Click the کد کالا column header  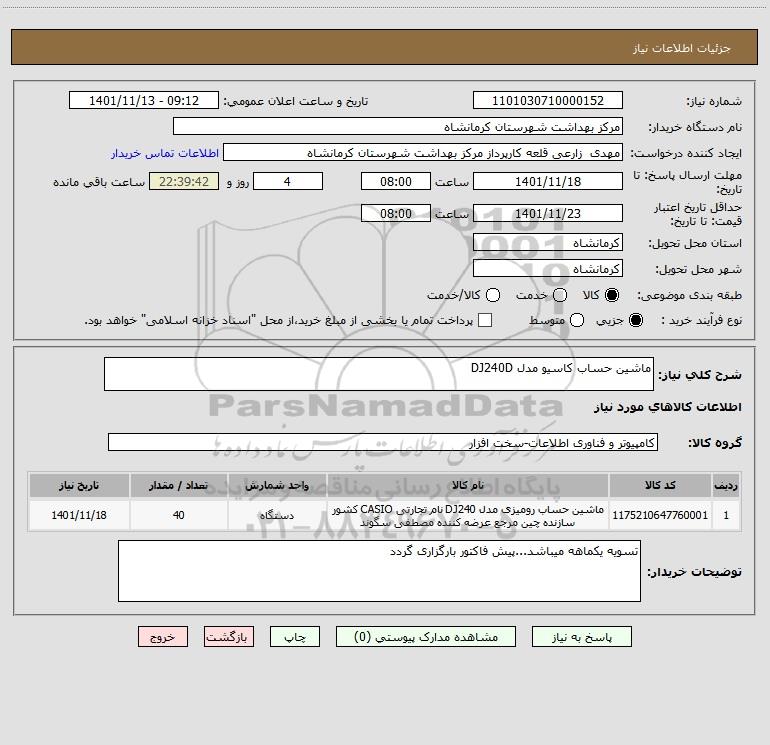click(660, 485)
